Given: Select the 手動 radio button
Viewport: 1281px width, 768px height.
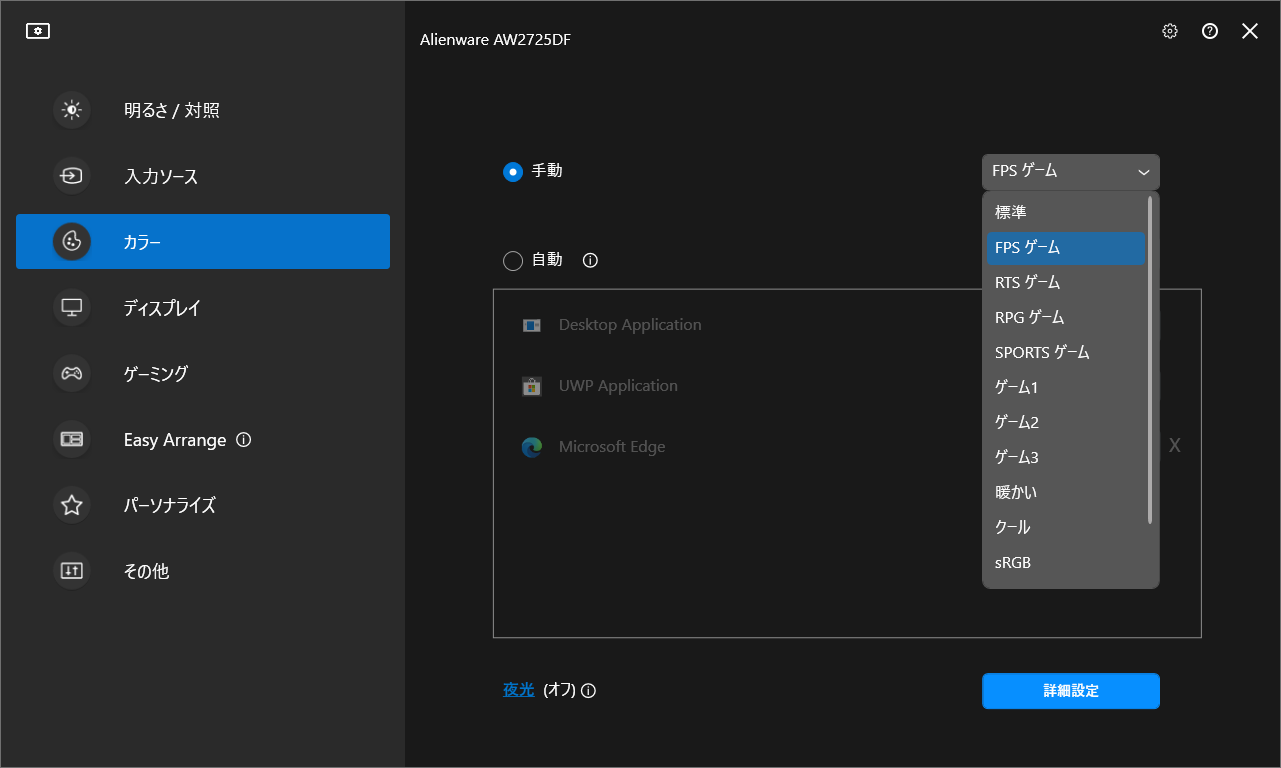Looking at the screenshot, I should tap(513, 172).
